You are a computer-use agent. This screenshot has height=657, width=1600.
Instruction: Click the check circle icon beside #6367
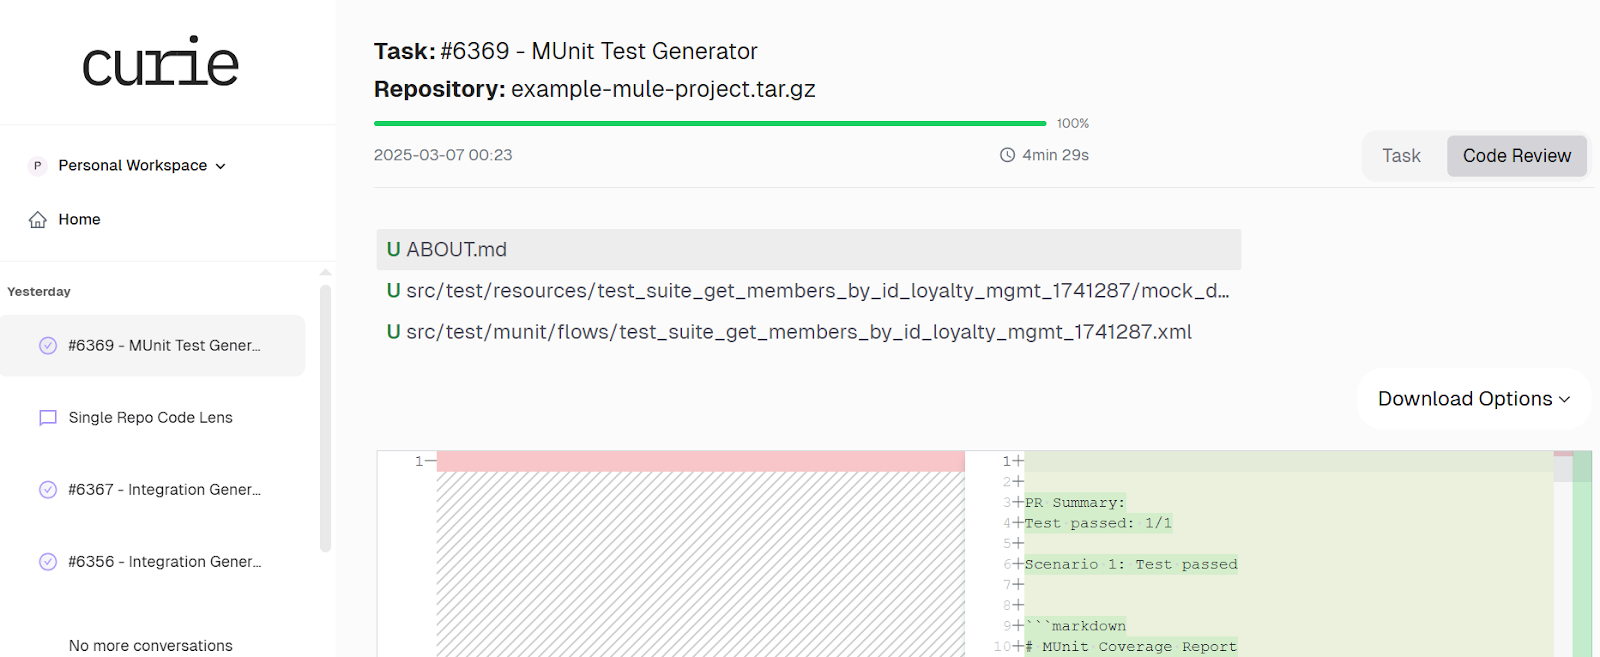tap(47, 489)
